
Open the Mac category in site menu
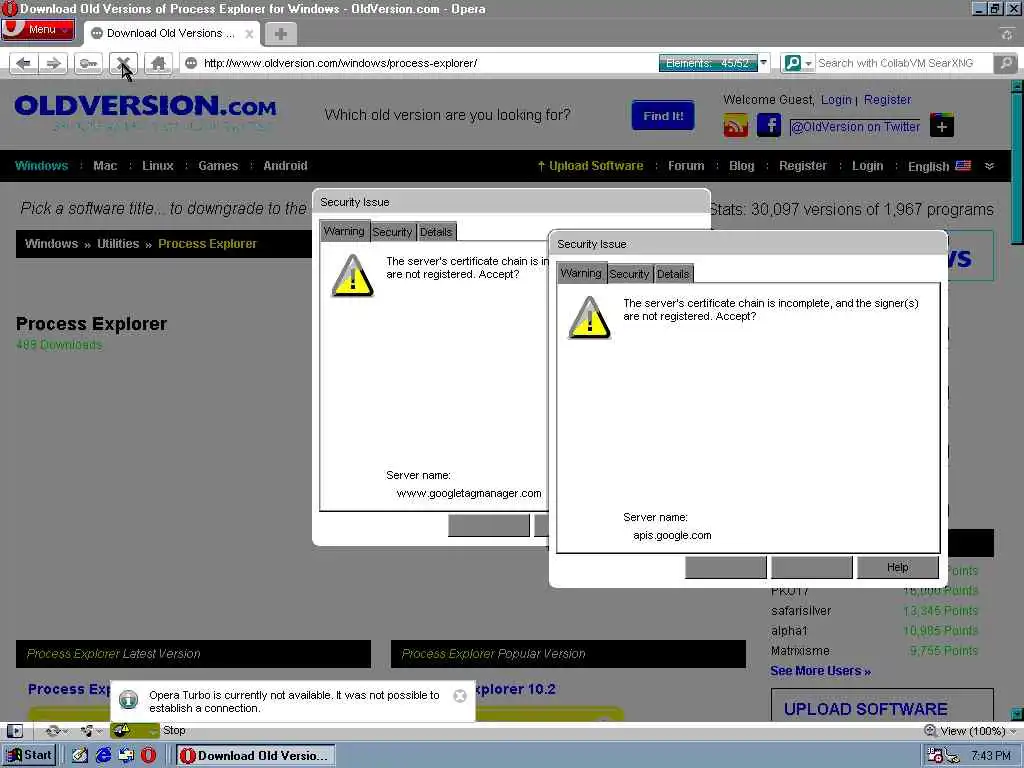(x=105, y=166)
